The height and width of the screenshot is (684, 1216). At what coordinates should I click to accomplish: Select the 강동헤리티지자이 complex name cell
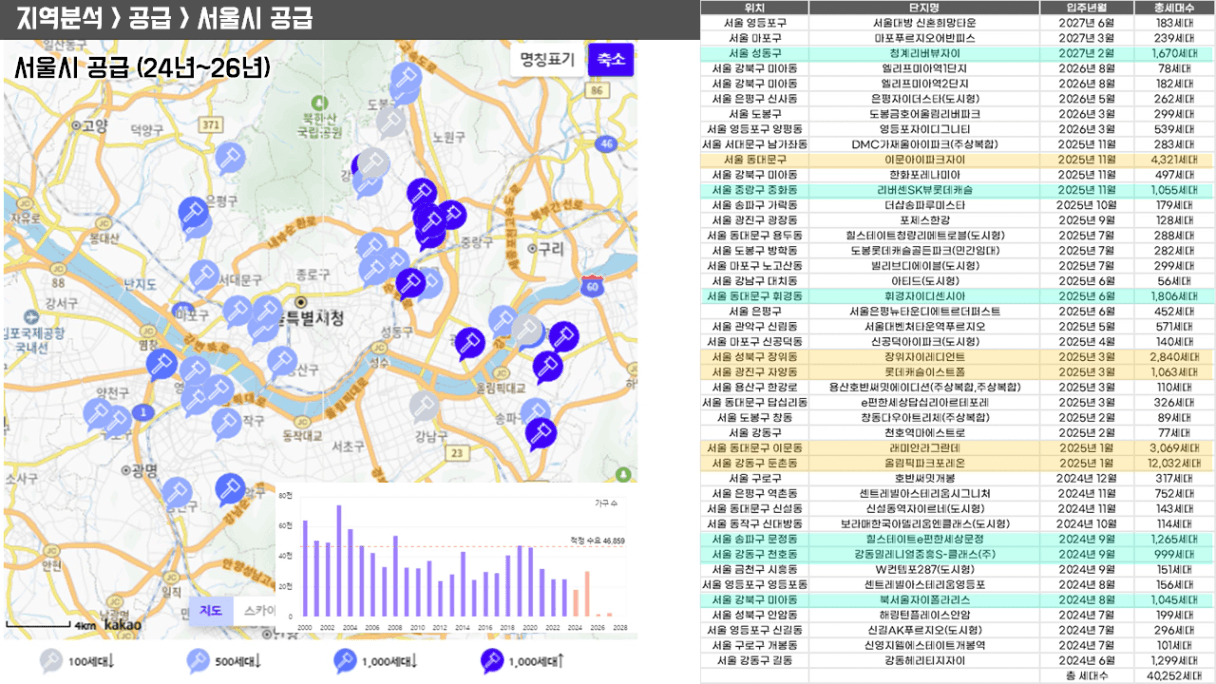(925, 661)
